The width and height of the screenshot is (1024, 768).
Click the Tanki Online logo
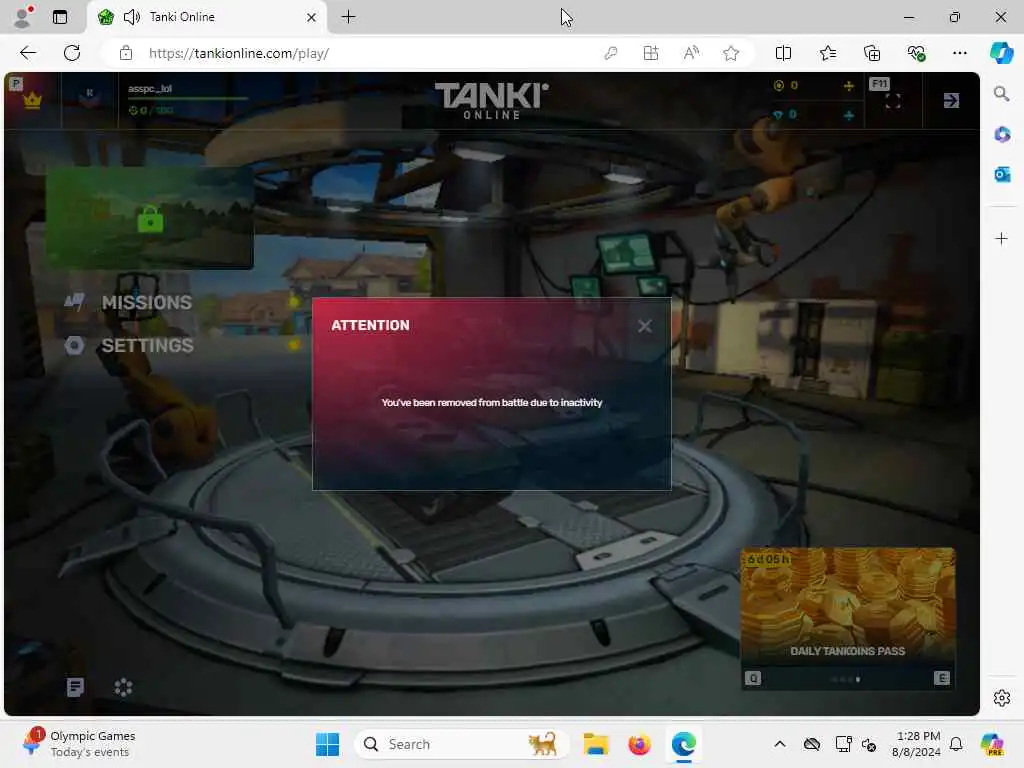pos(492,101)
